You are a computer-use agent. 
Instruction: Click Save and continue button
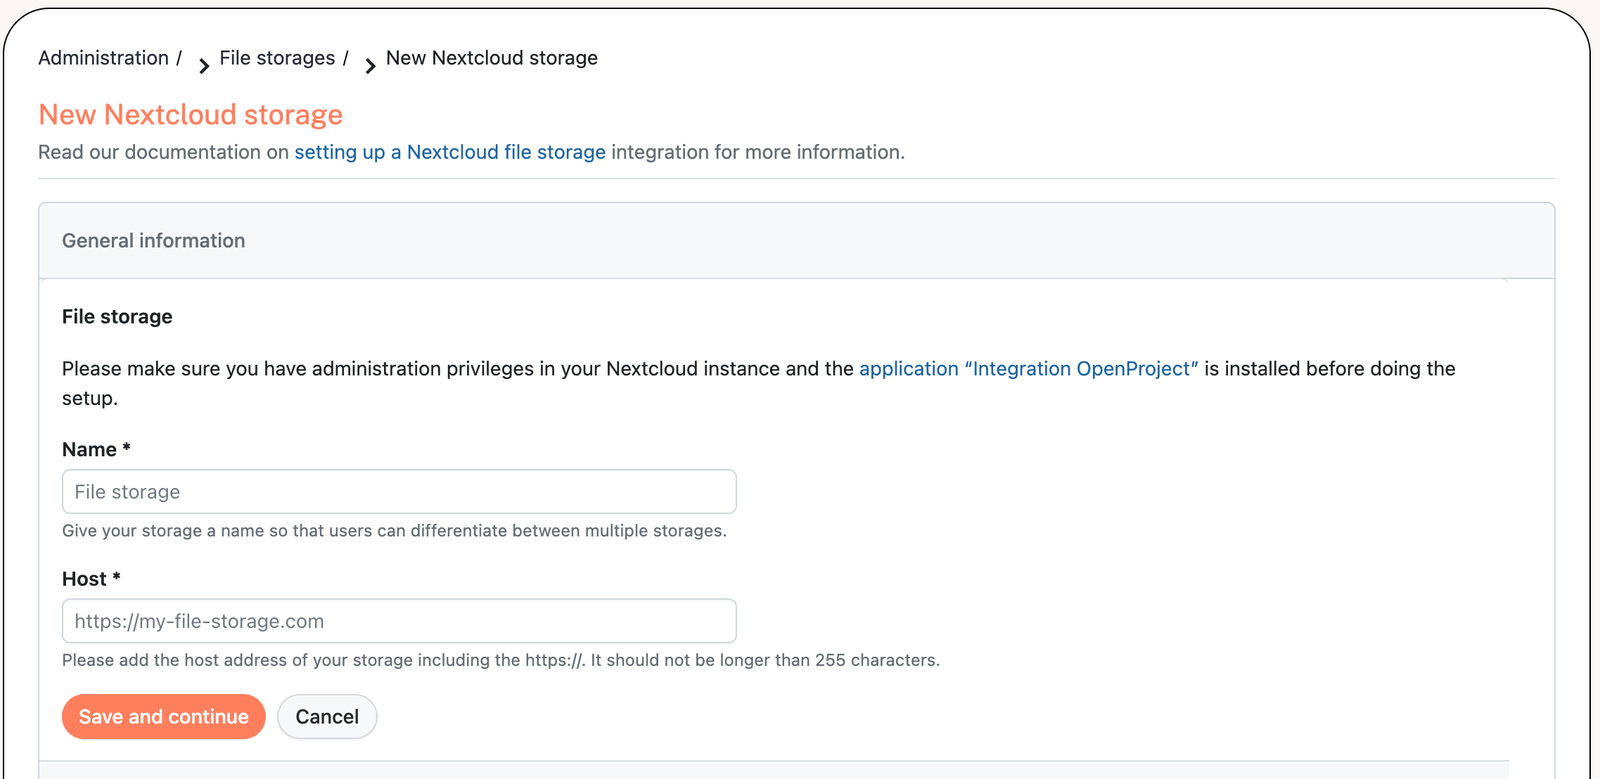[164, 717]
